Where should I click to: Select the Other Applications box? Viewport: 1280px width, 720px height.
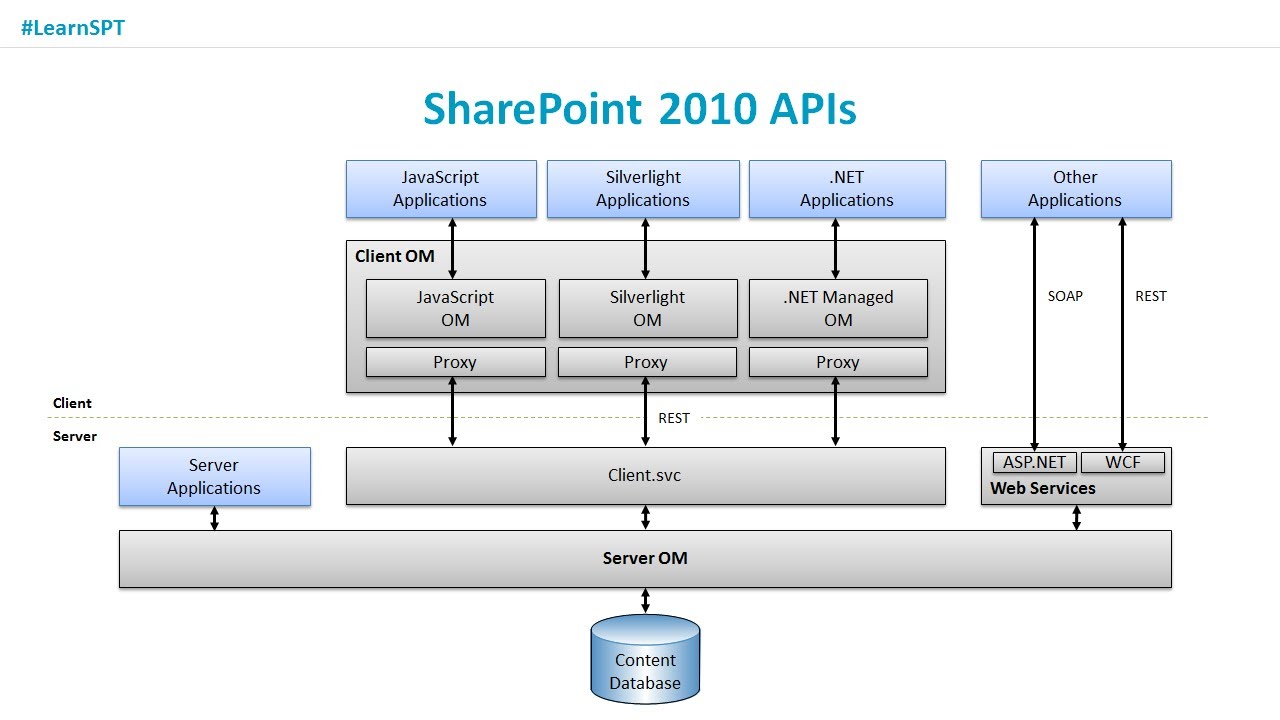tap(1076, 189)
